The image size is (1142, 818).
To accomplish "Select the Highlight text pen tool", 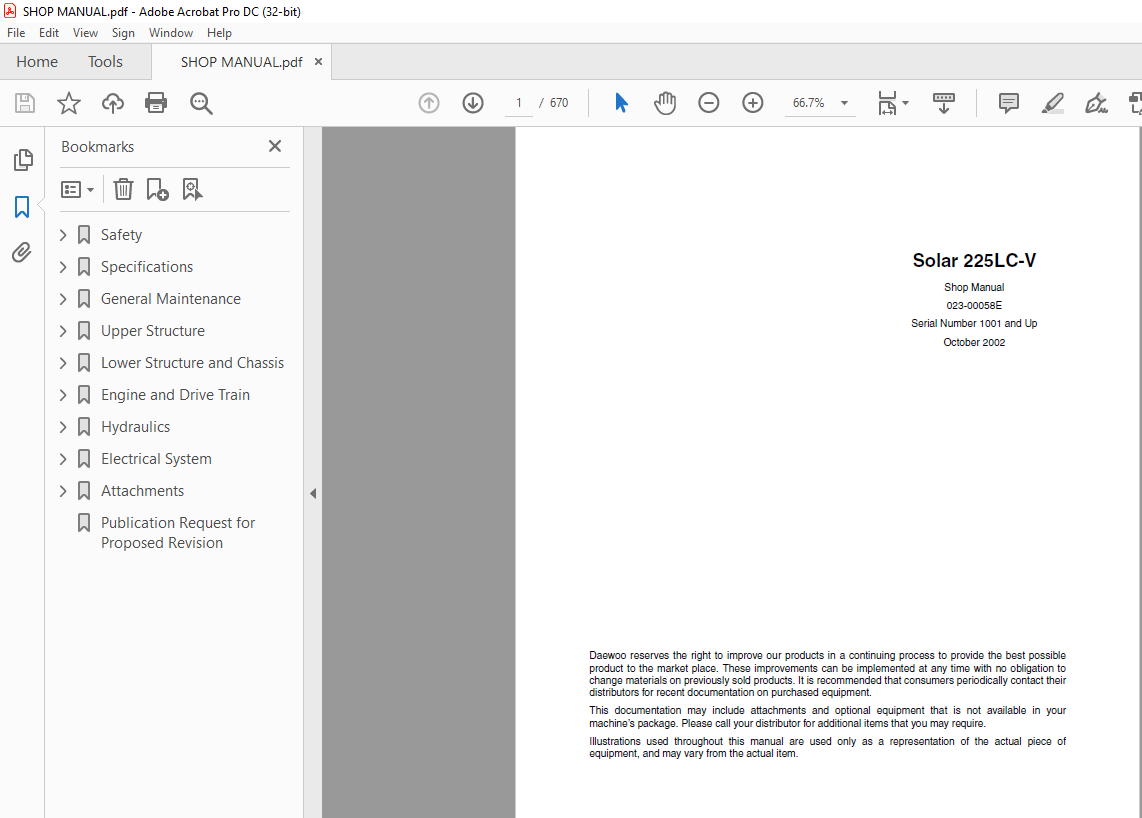I will pyautogui.click(x=1052, y=103).
